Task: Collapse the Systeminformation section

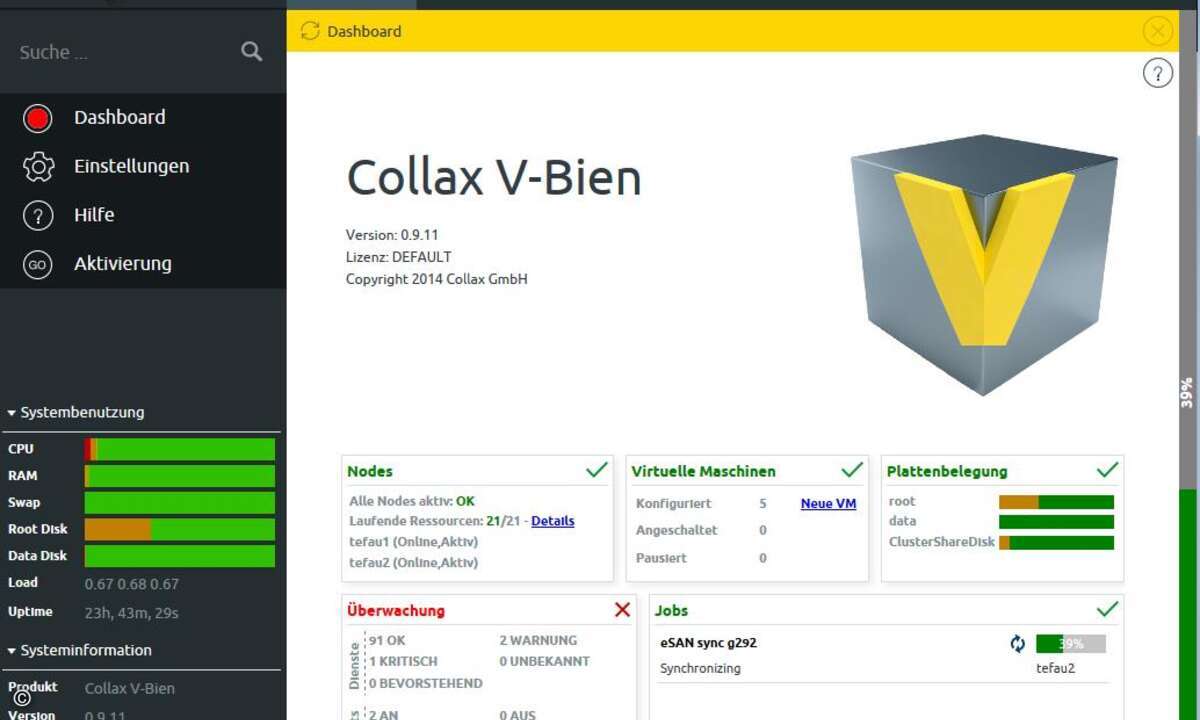Action: click(81, 650)
